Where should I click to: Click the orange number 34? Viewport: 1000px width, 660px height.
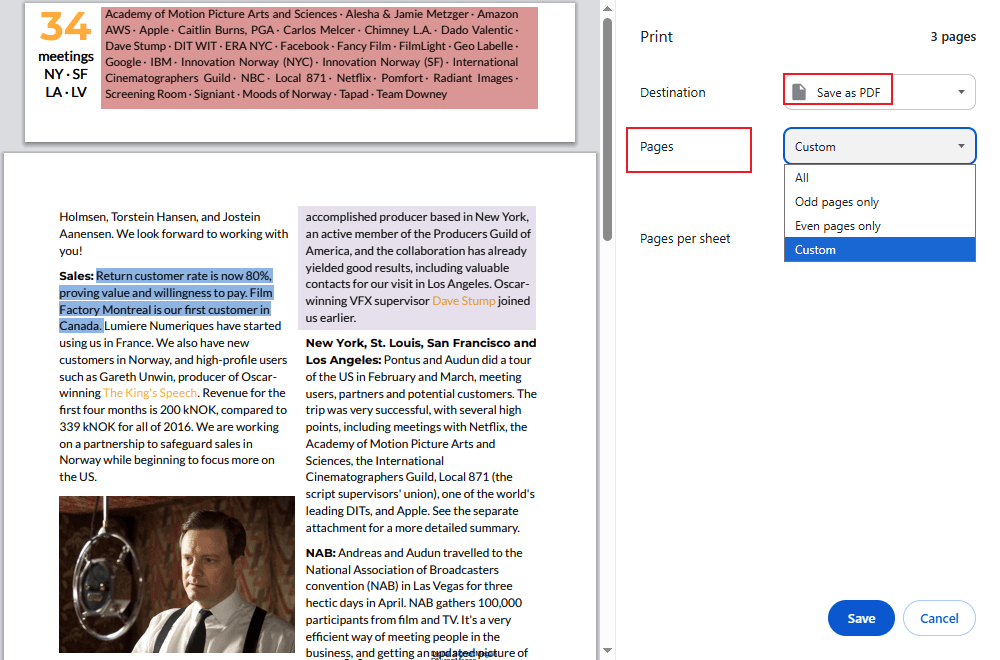point(65,27)
